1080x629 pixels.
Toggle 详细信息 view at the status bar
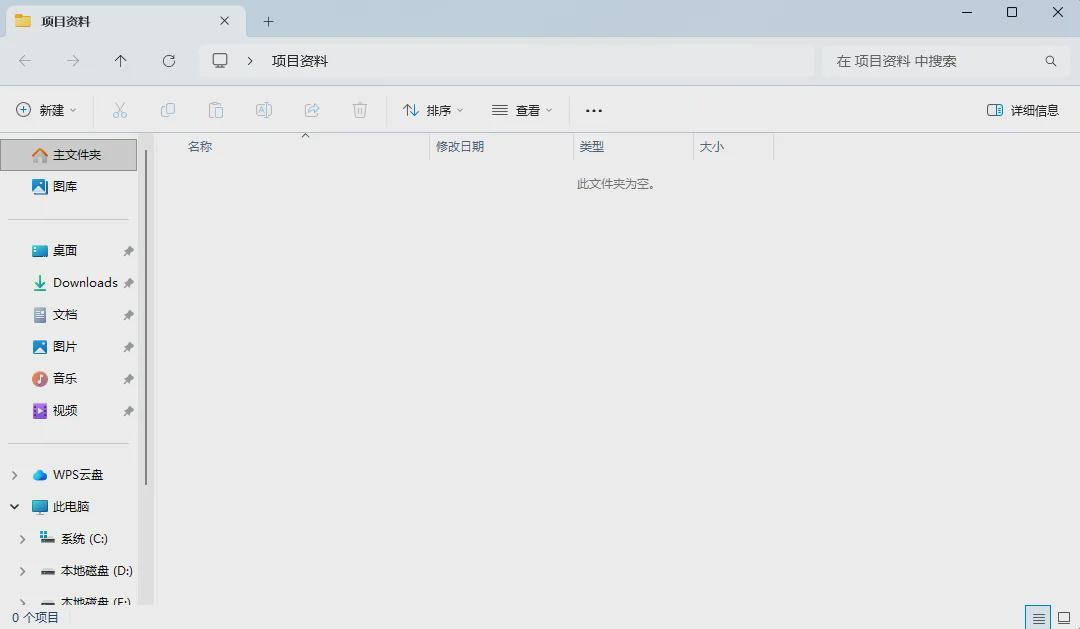click(x=1038, y=617)
